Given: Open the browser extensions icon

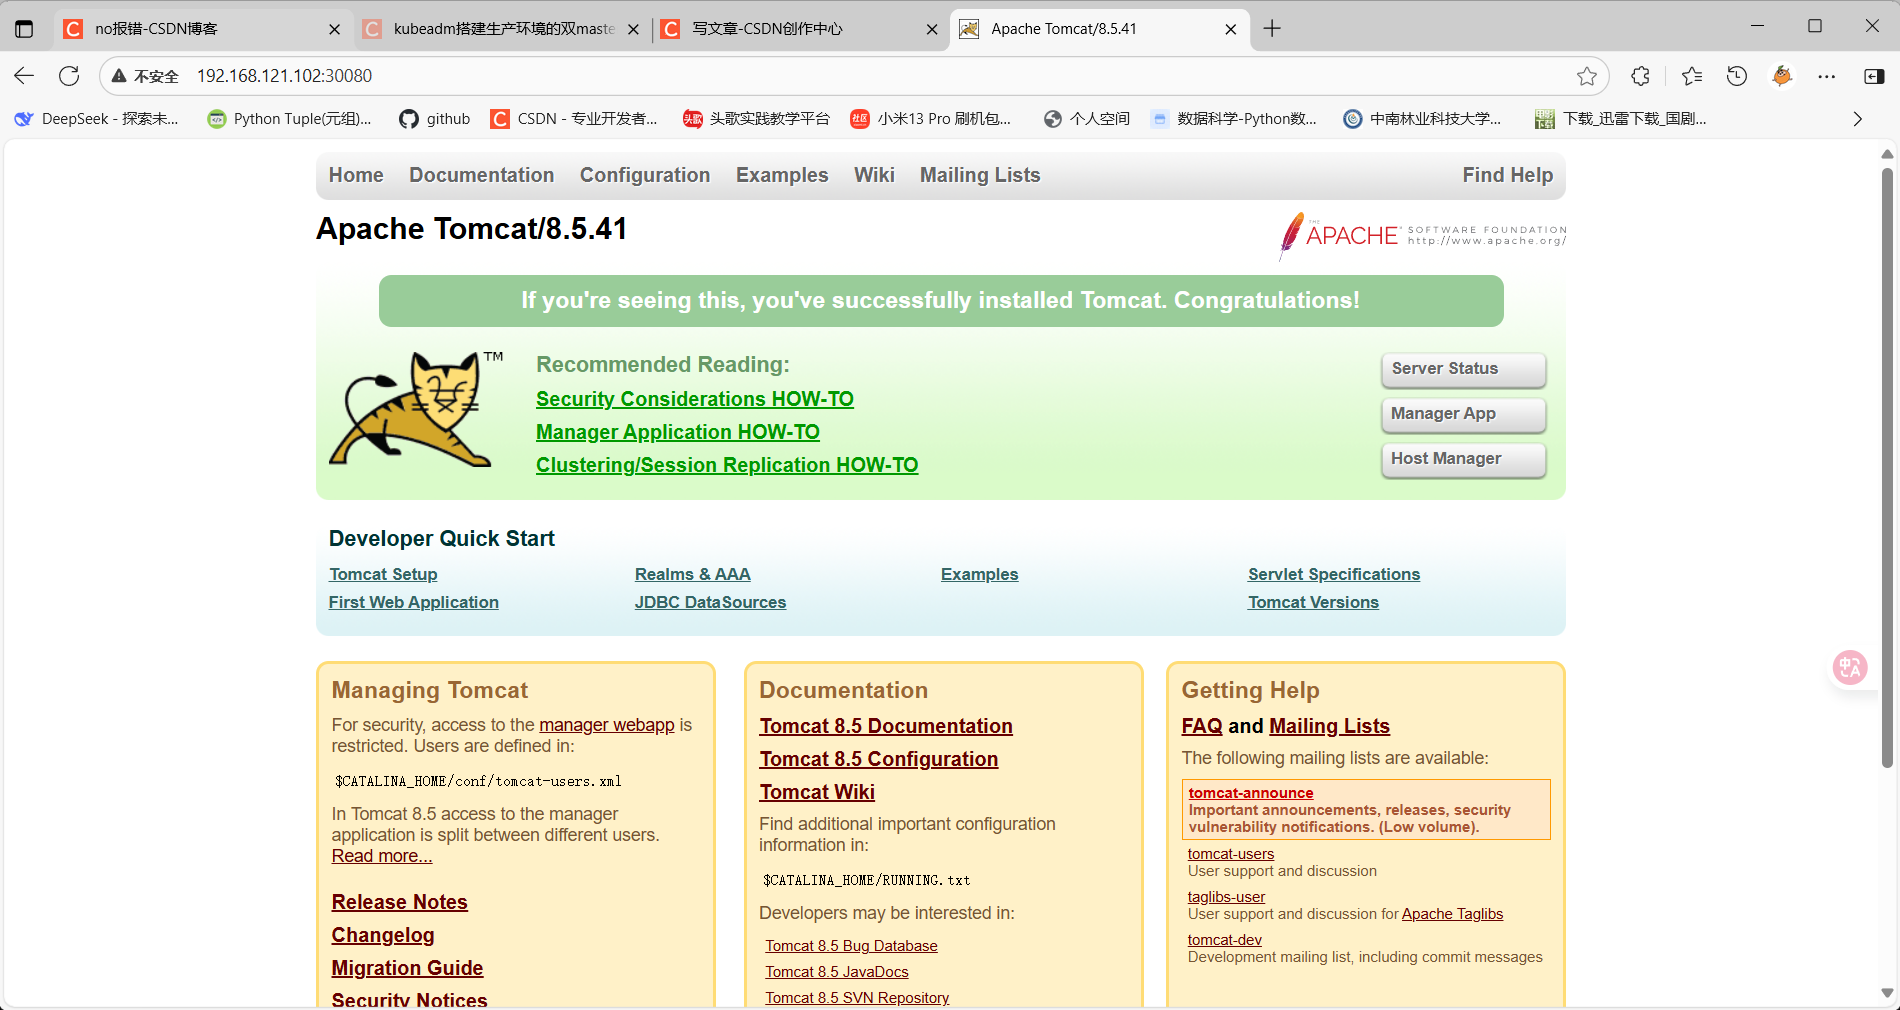Looking at the screenshot, I should point(1640,76).
